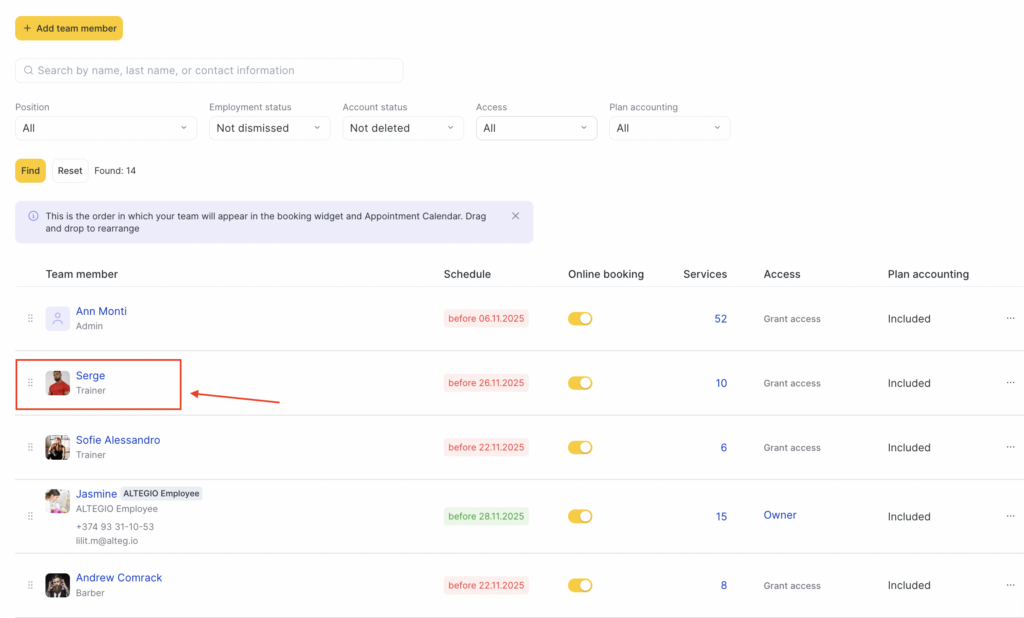Click the three-dot menu for Ann Monti
The width and height of the screenshot is (1024, 618).
1010,319
